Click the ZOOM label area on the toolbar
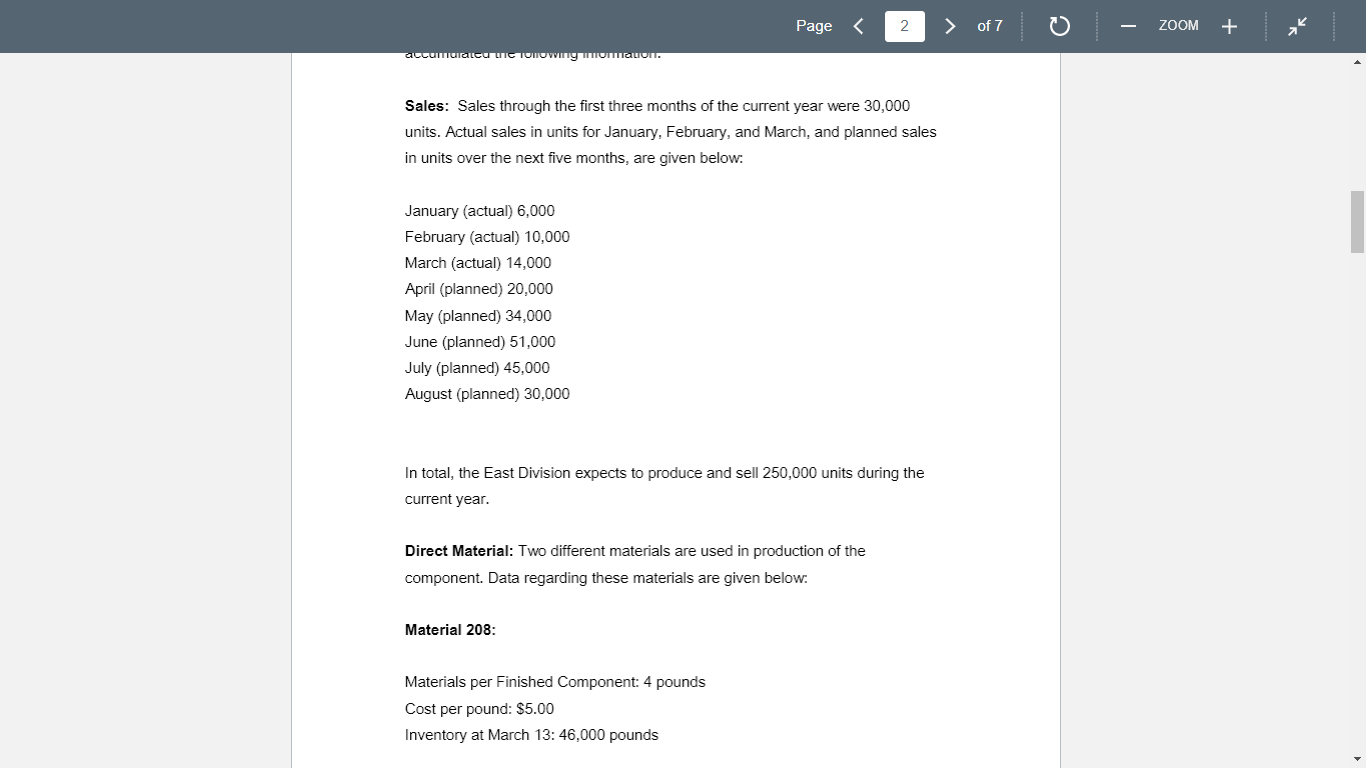 coord(1178,26)
